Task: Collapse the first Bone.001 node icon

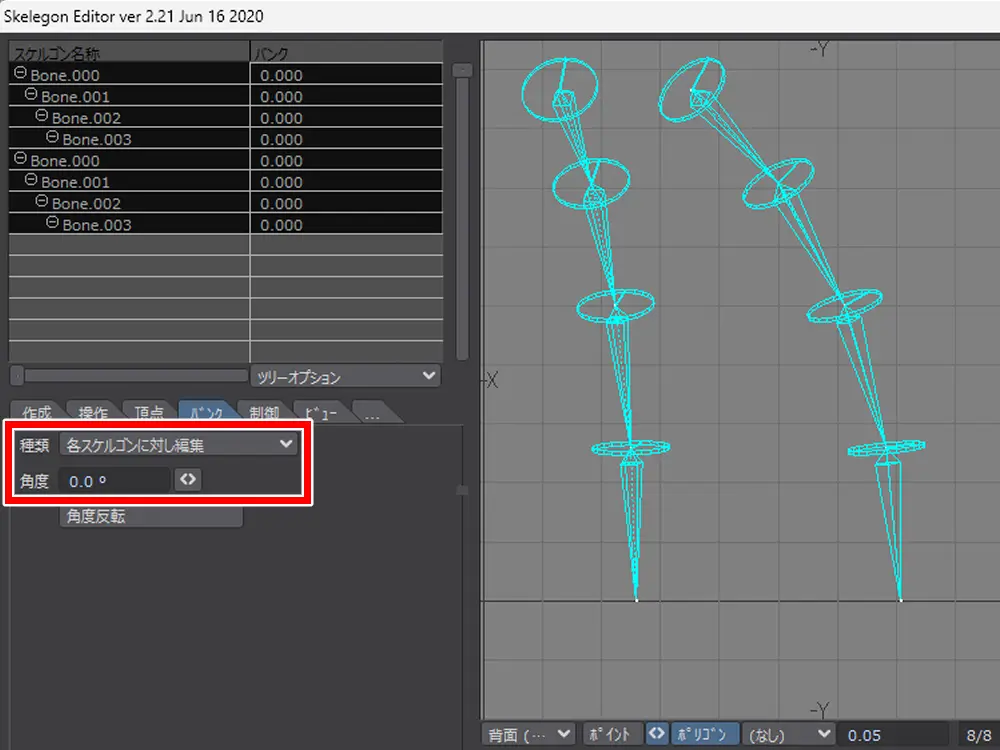Action: (x=31, y=96)
